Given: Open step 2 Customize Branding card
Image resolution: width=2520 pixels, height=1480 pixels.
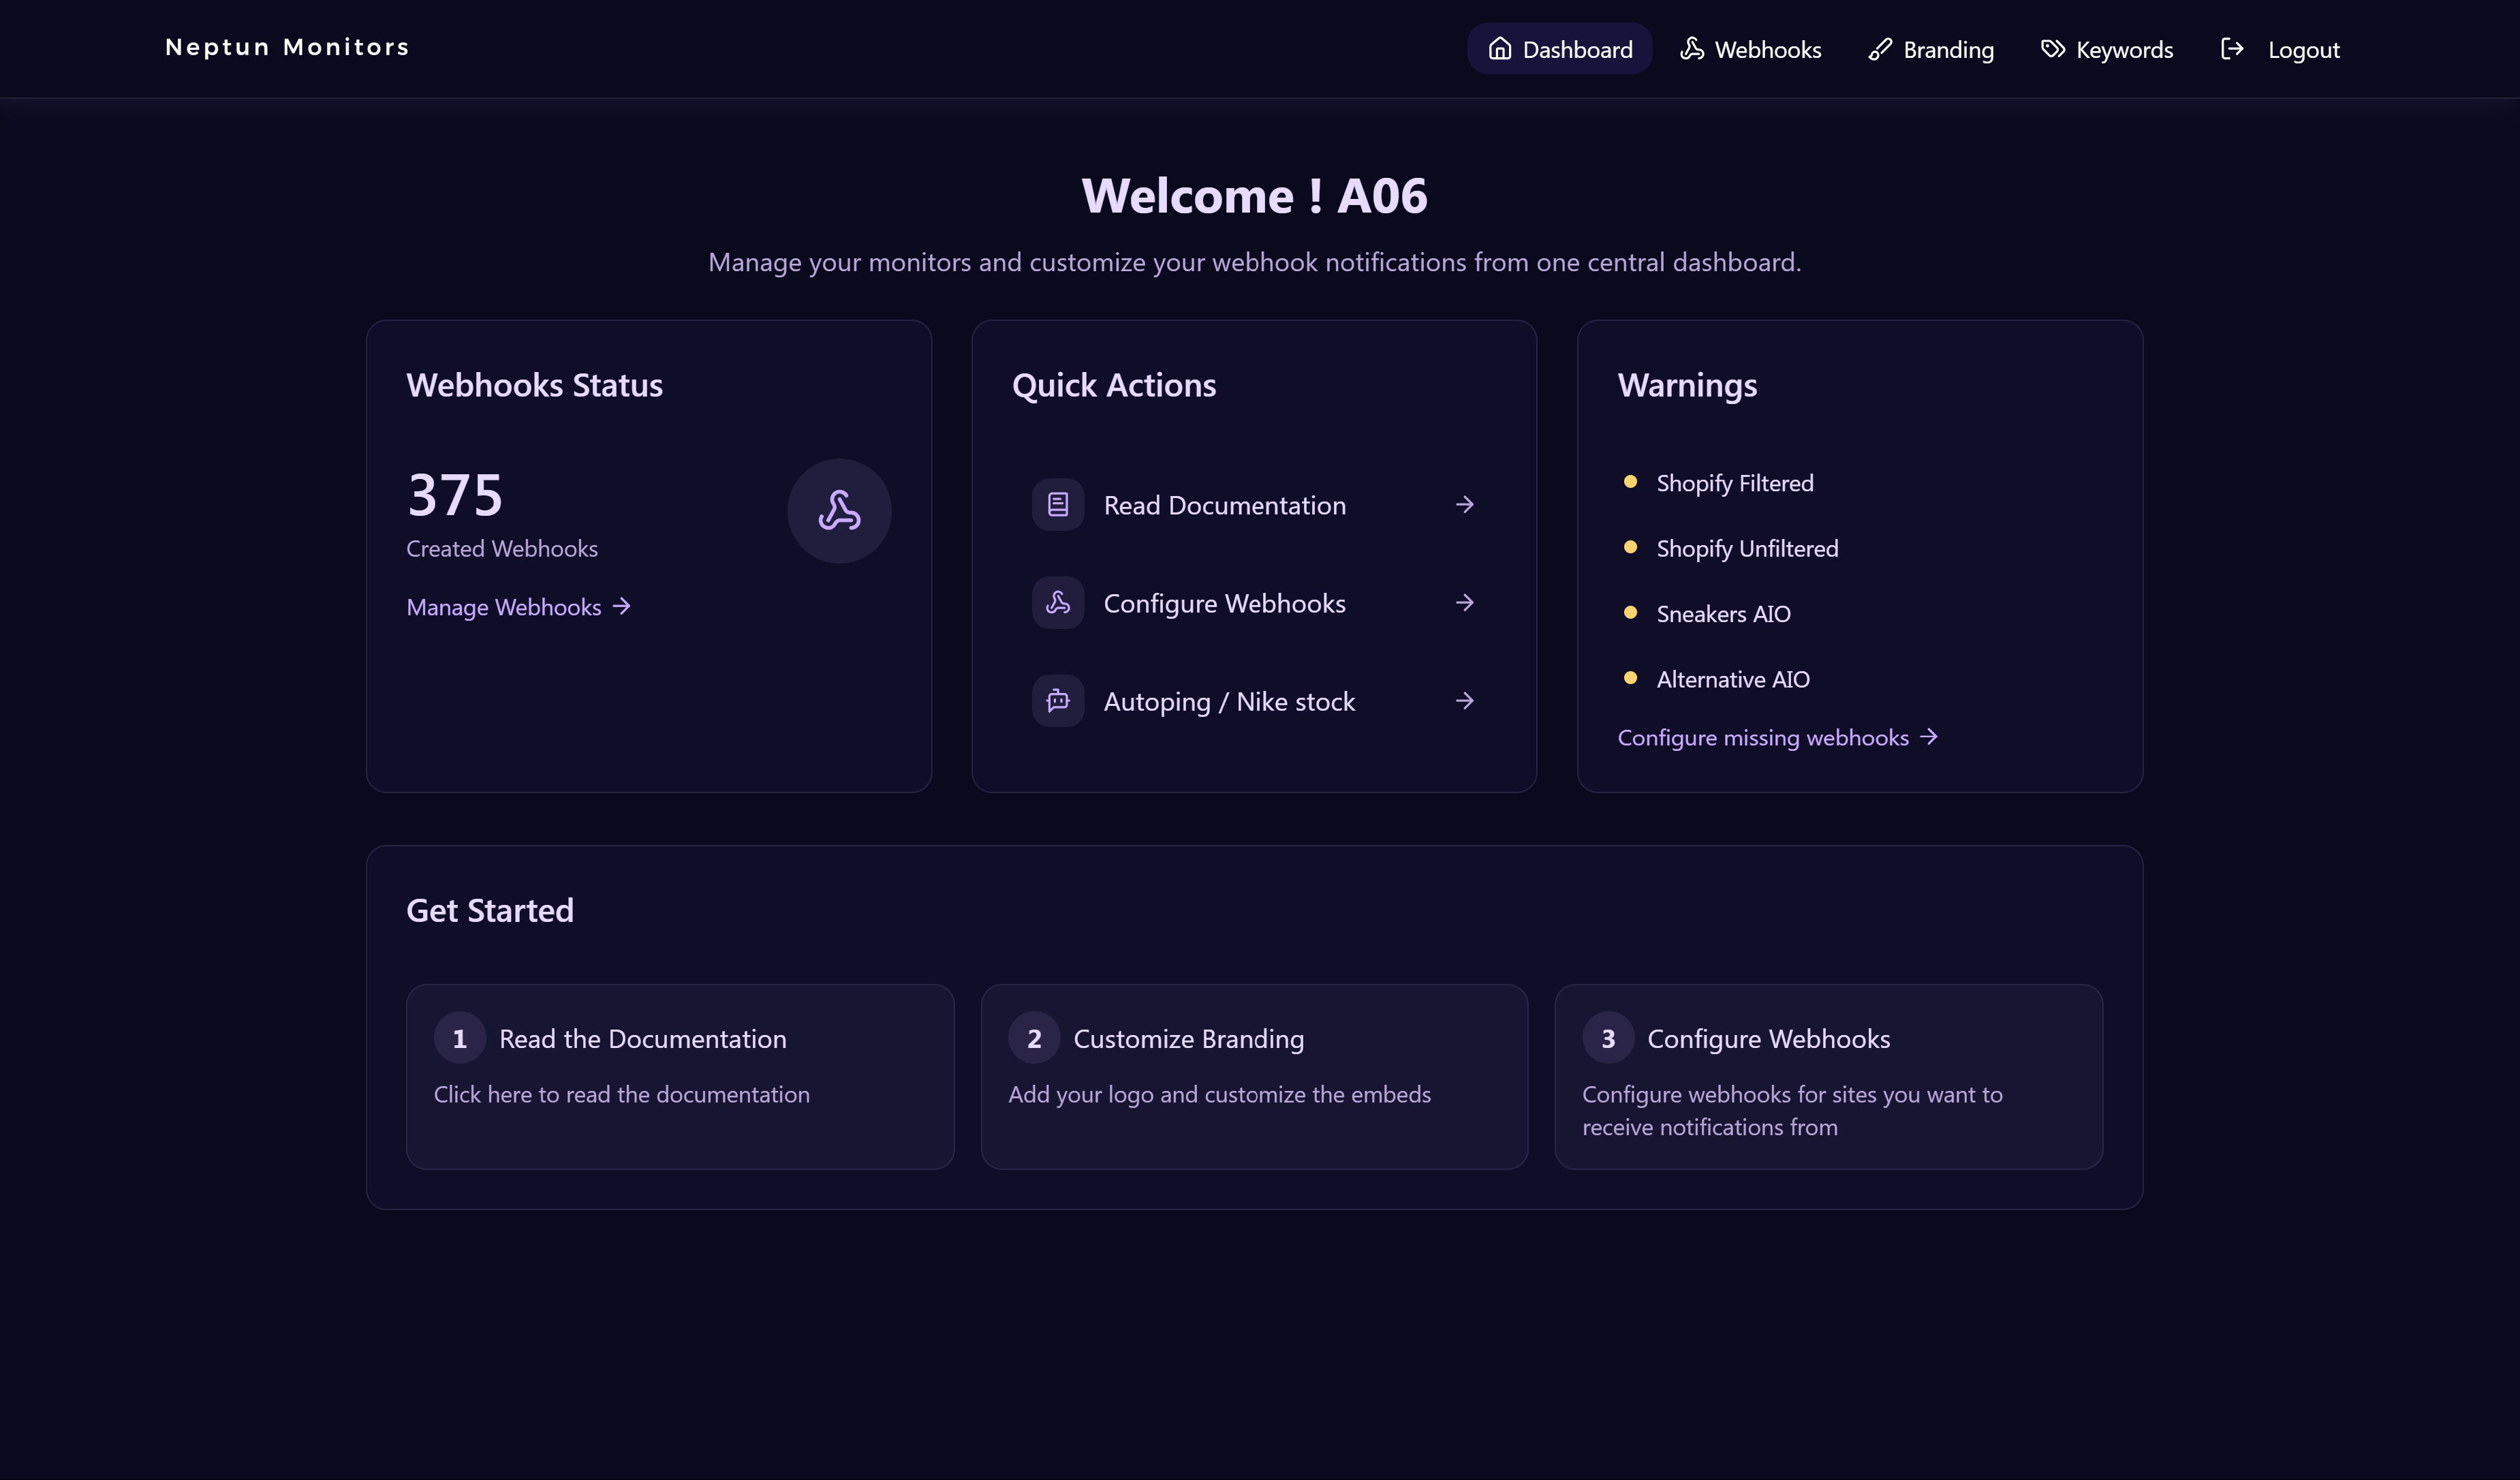Looking at the screenshot, I should [1254, 1076].
